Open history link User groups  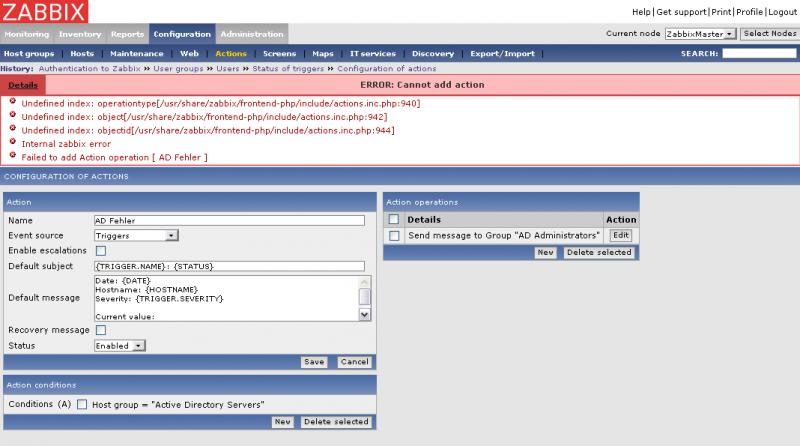point(178,68)
